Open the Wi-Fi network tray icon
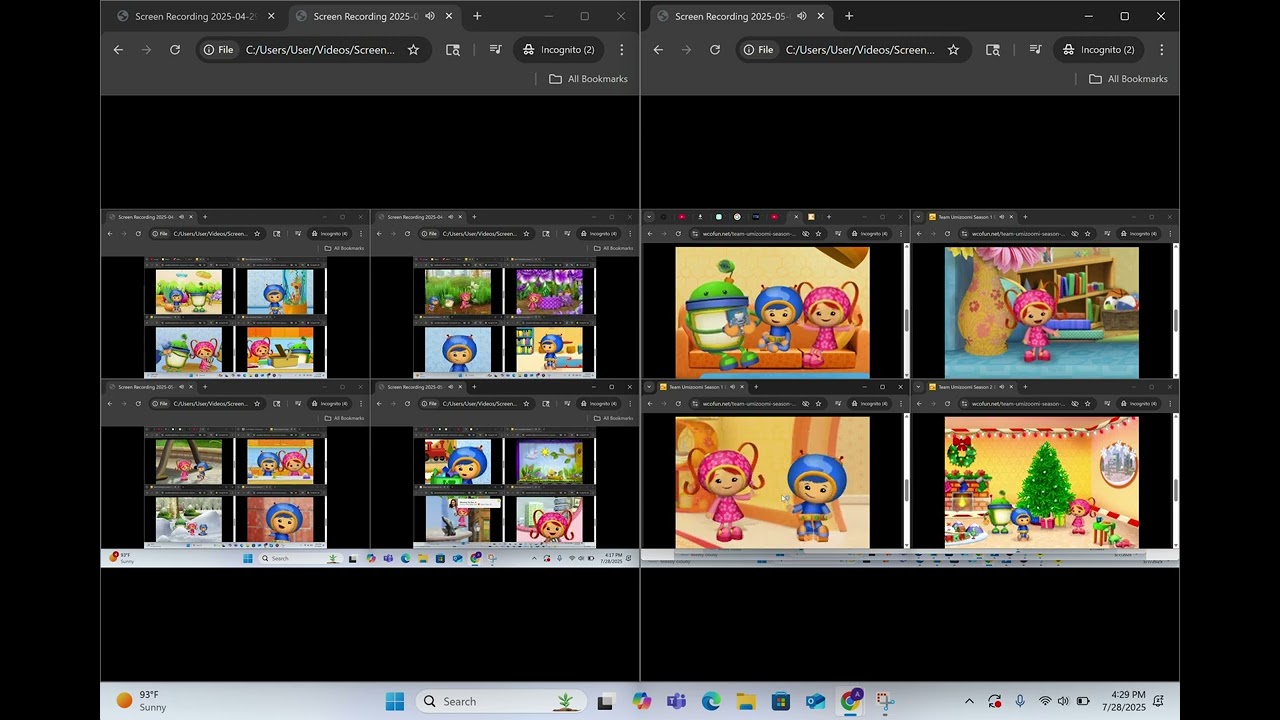 [x=1045, y=701]
